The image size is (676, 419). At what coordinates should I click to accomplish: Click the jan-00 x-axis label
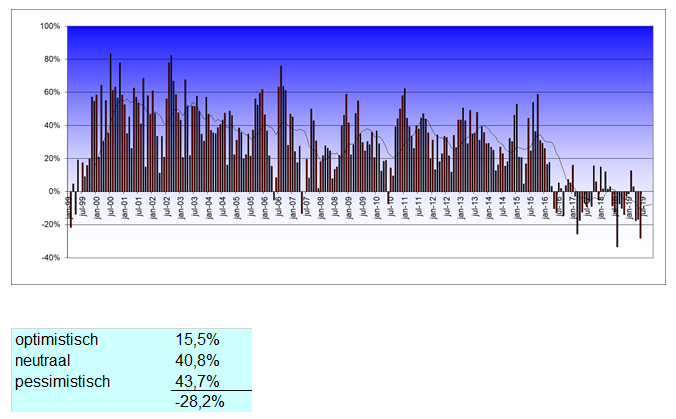tap(97, 208)
